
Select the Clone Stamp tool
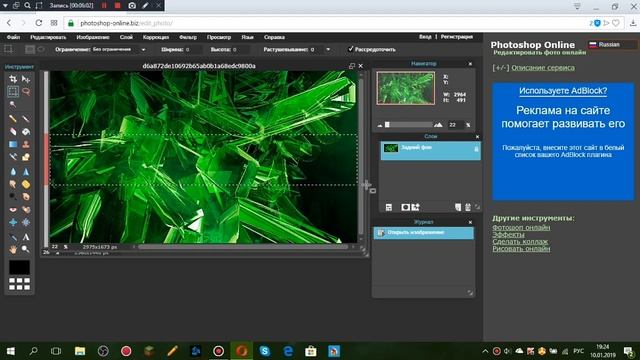[x=26, y=144]
